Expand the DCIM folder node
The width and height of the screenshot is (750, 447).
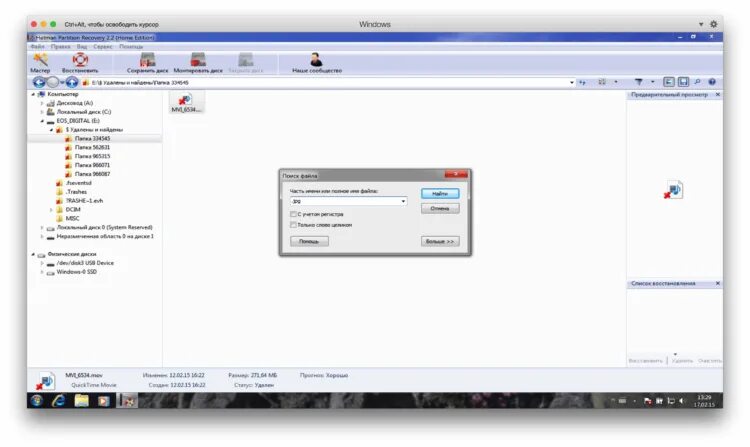coord(51,210)
